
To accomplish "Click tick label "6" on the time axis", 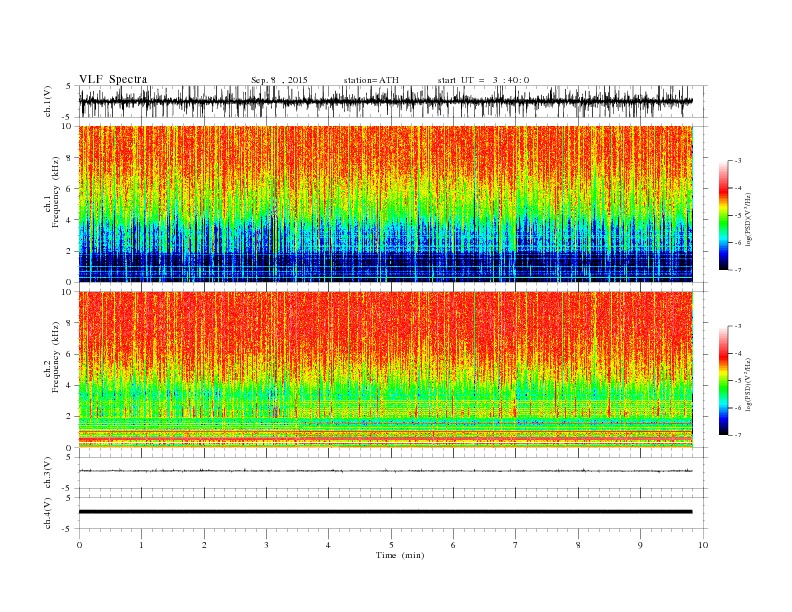I will (453, 545).
